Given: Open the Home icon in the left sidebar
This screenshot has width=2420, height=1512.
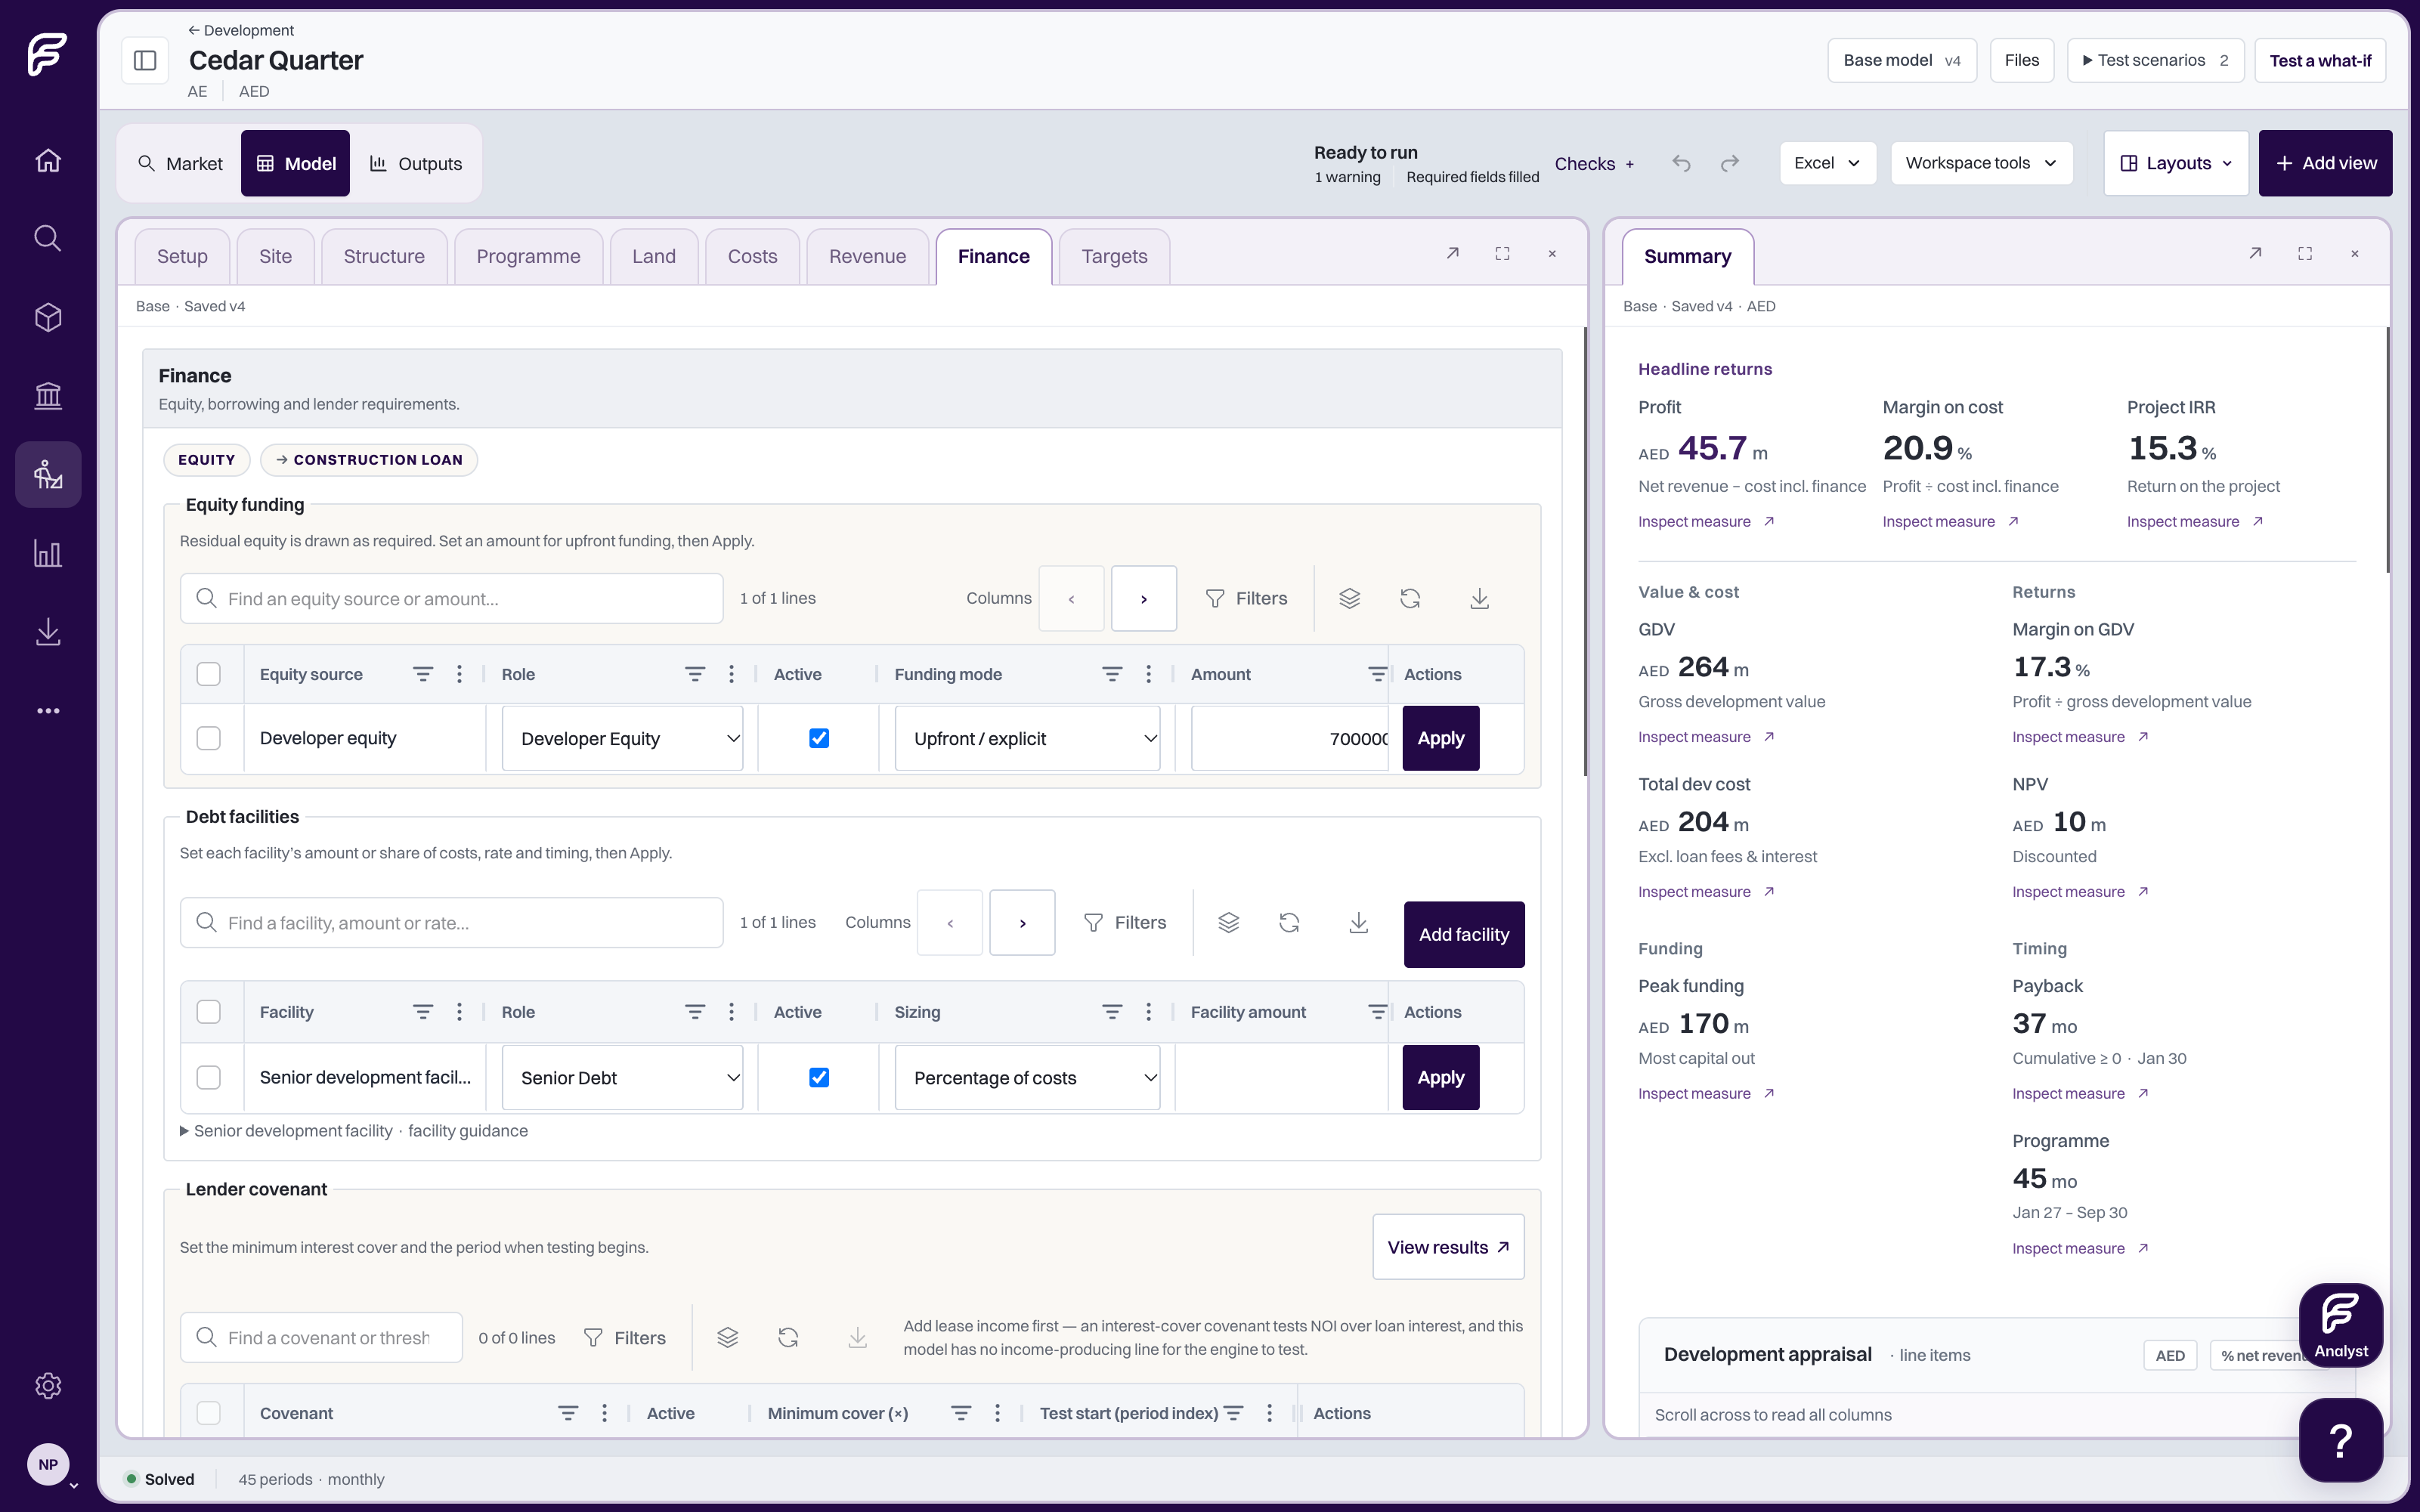Looking at the screenshot, I should pyautogui.click(x=48, y=161).
